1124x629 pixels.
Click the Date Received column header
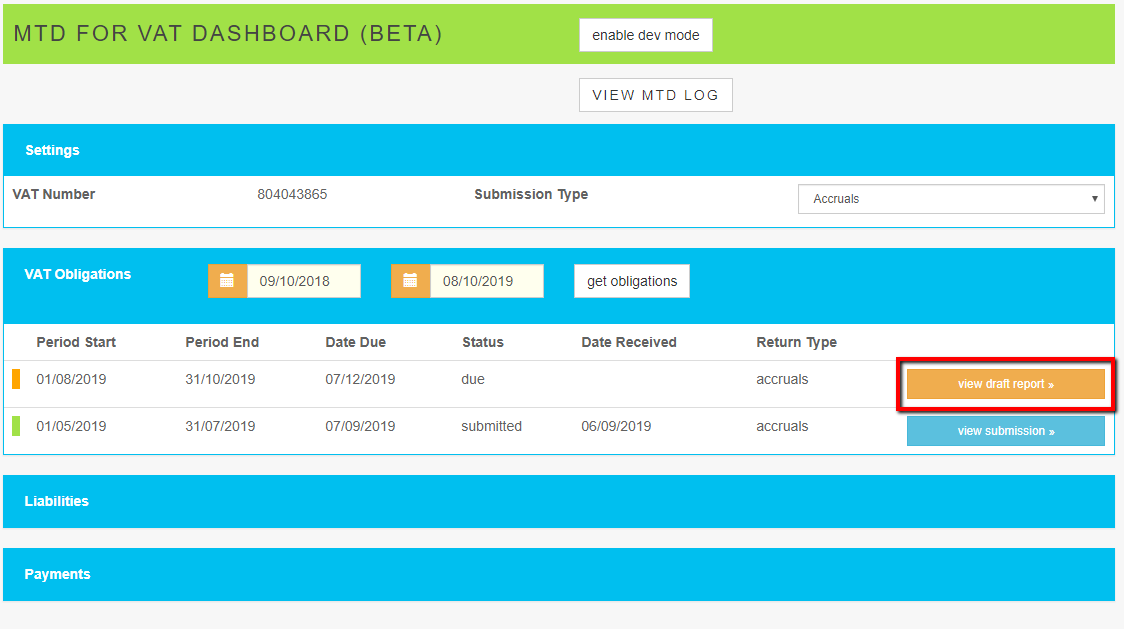[629, 342]
